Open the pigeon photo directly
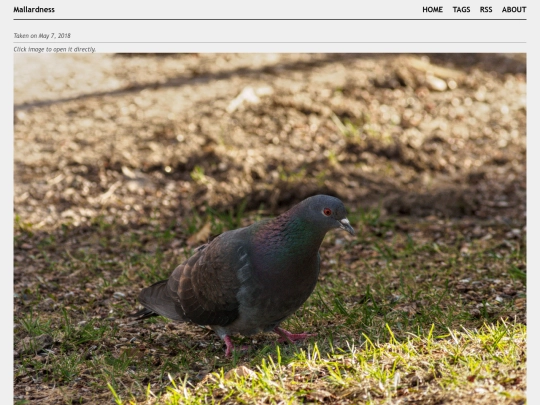 270,229
